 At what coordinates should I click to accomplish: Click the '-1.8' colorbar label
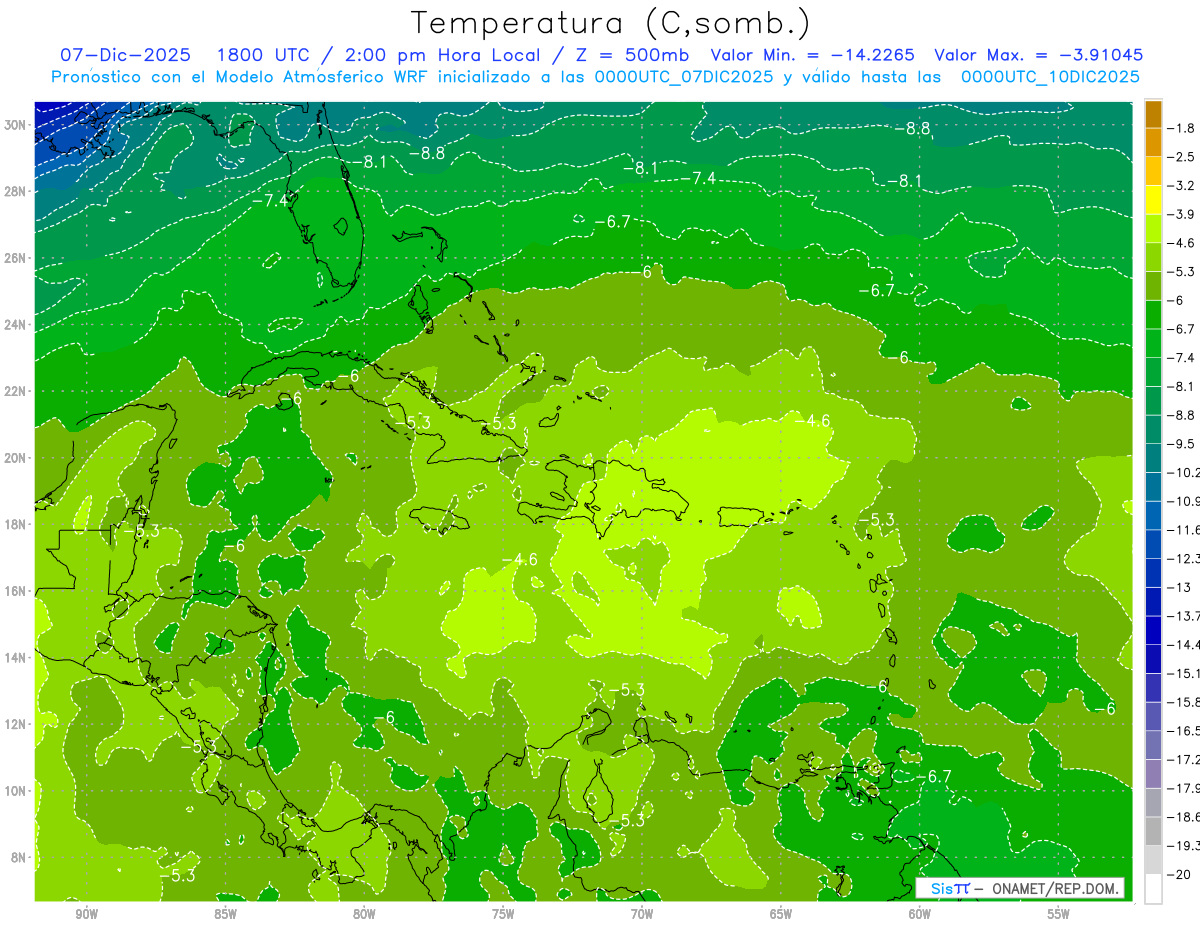(x=1183, y=128)
